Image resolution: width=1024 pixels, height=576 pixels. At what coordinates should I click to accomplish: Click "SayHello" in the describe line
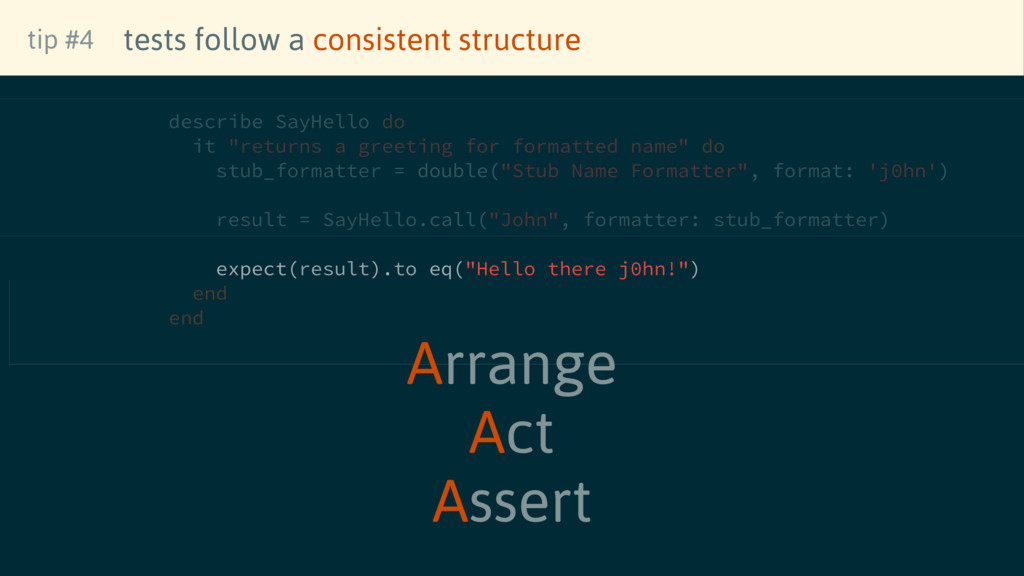pos(322,122)
